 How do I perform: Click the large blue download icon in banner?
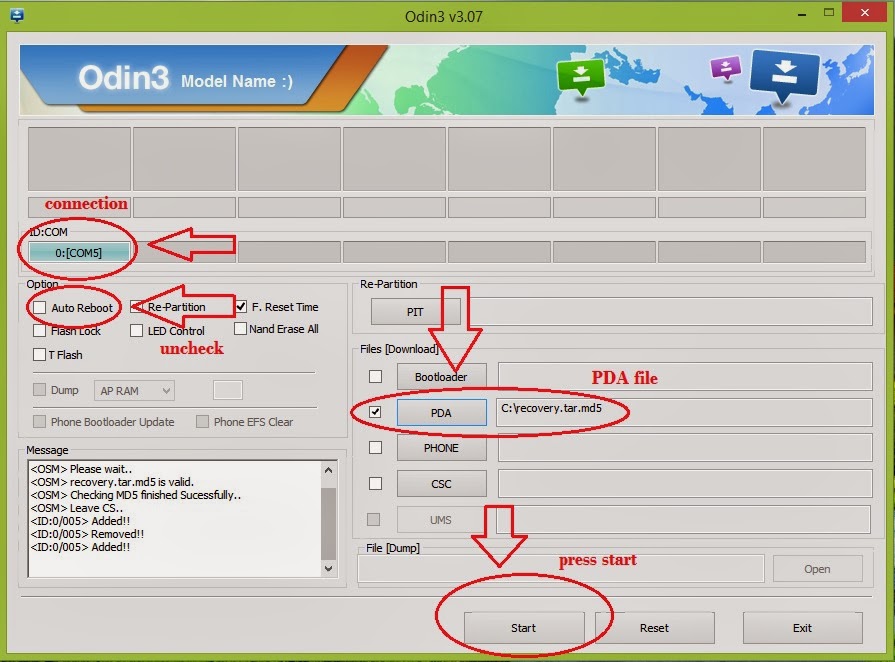click(785, 75)
